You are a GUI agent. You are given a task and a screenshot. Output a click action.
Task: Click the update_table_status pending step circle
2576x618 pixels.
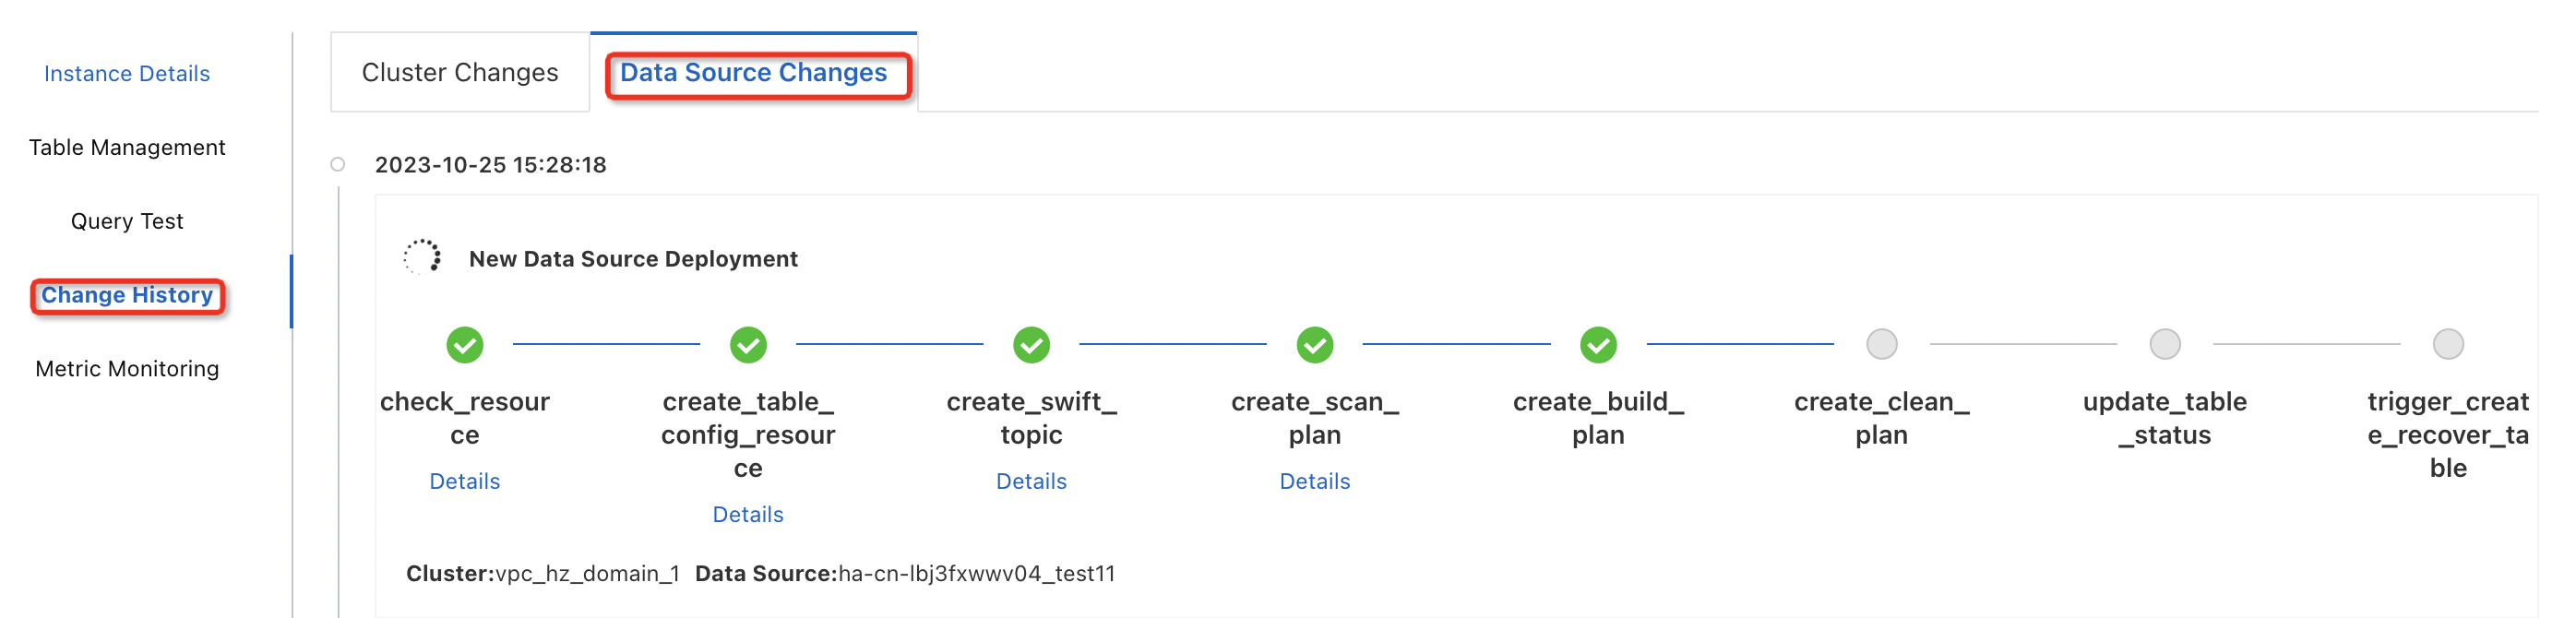pyautogui.click(x=2164, y=345)
